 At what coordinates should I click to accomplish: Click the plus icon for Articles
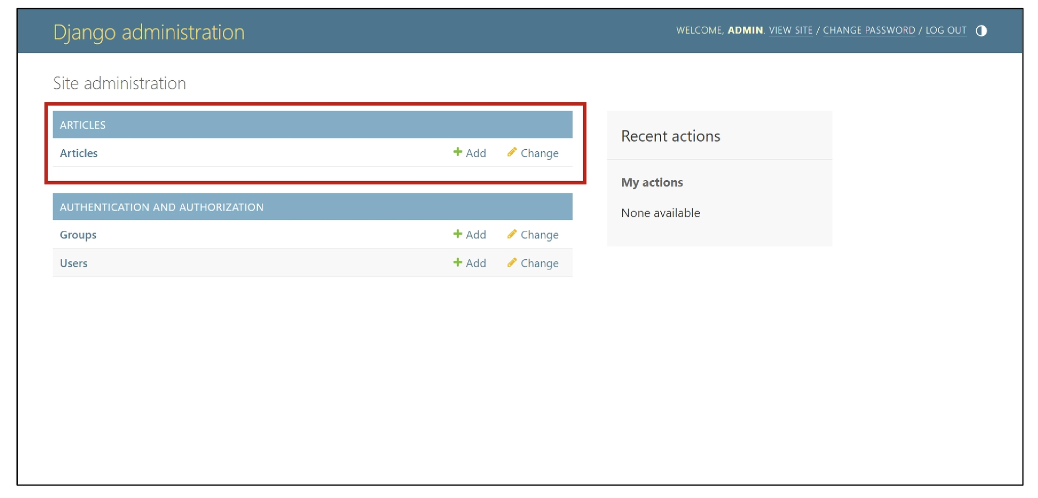457,152
